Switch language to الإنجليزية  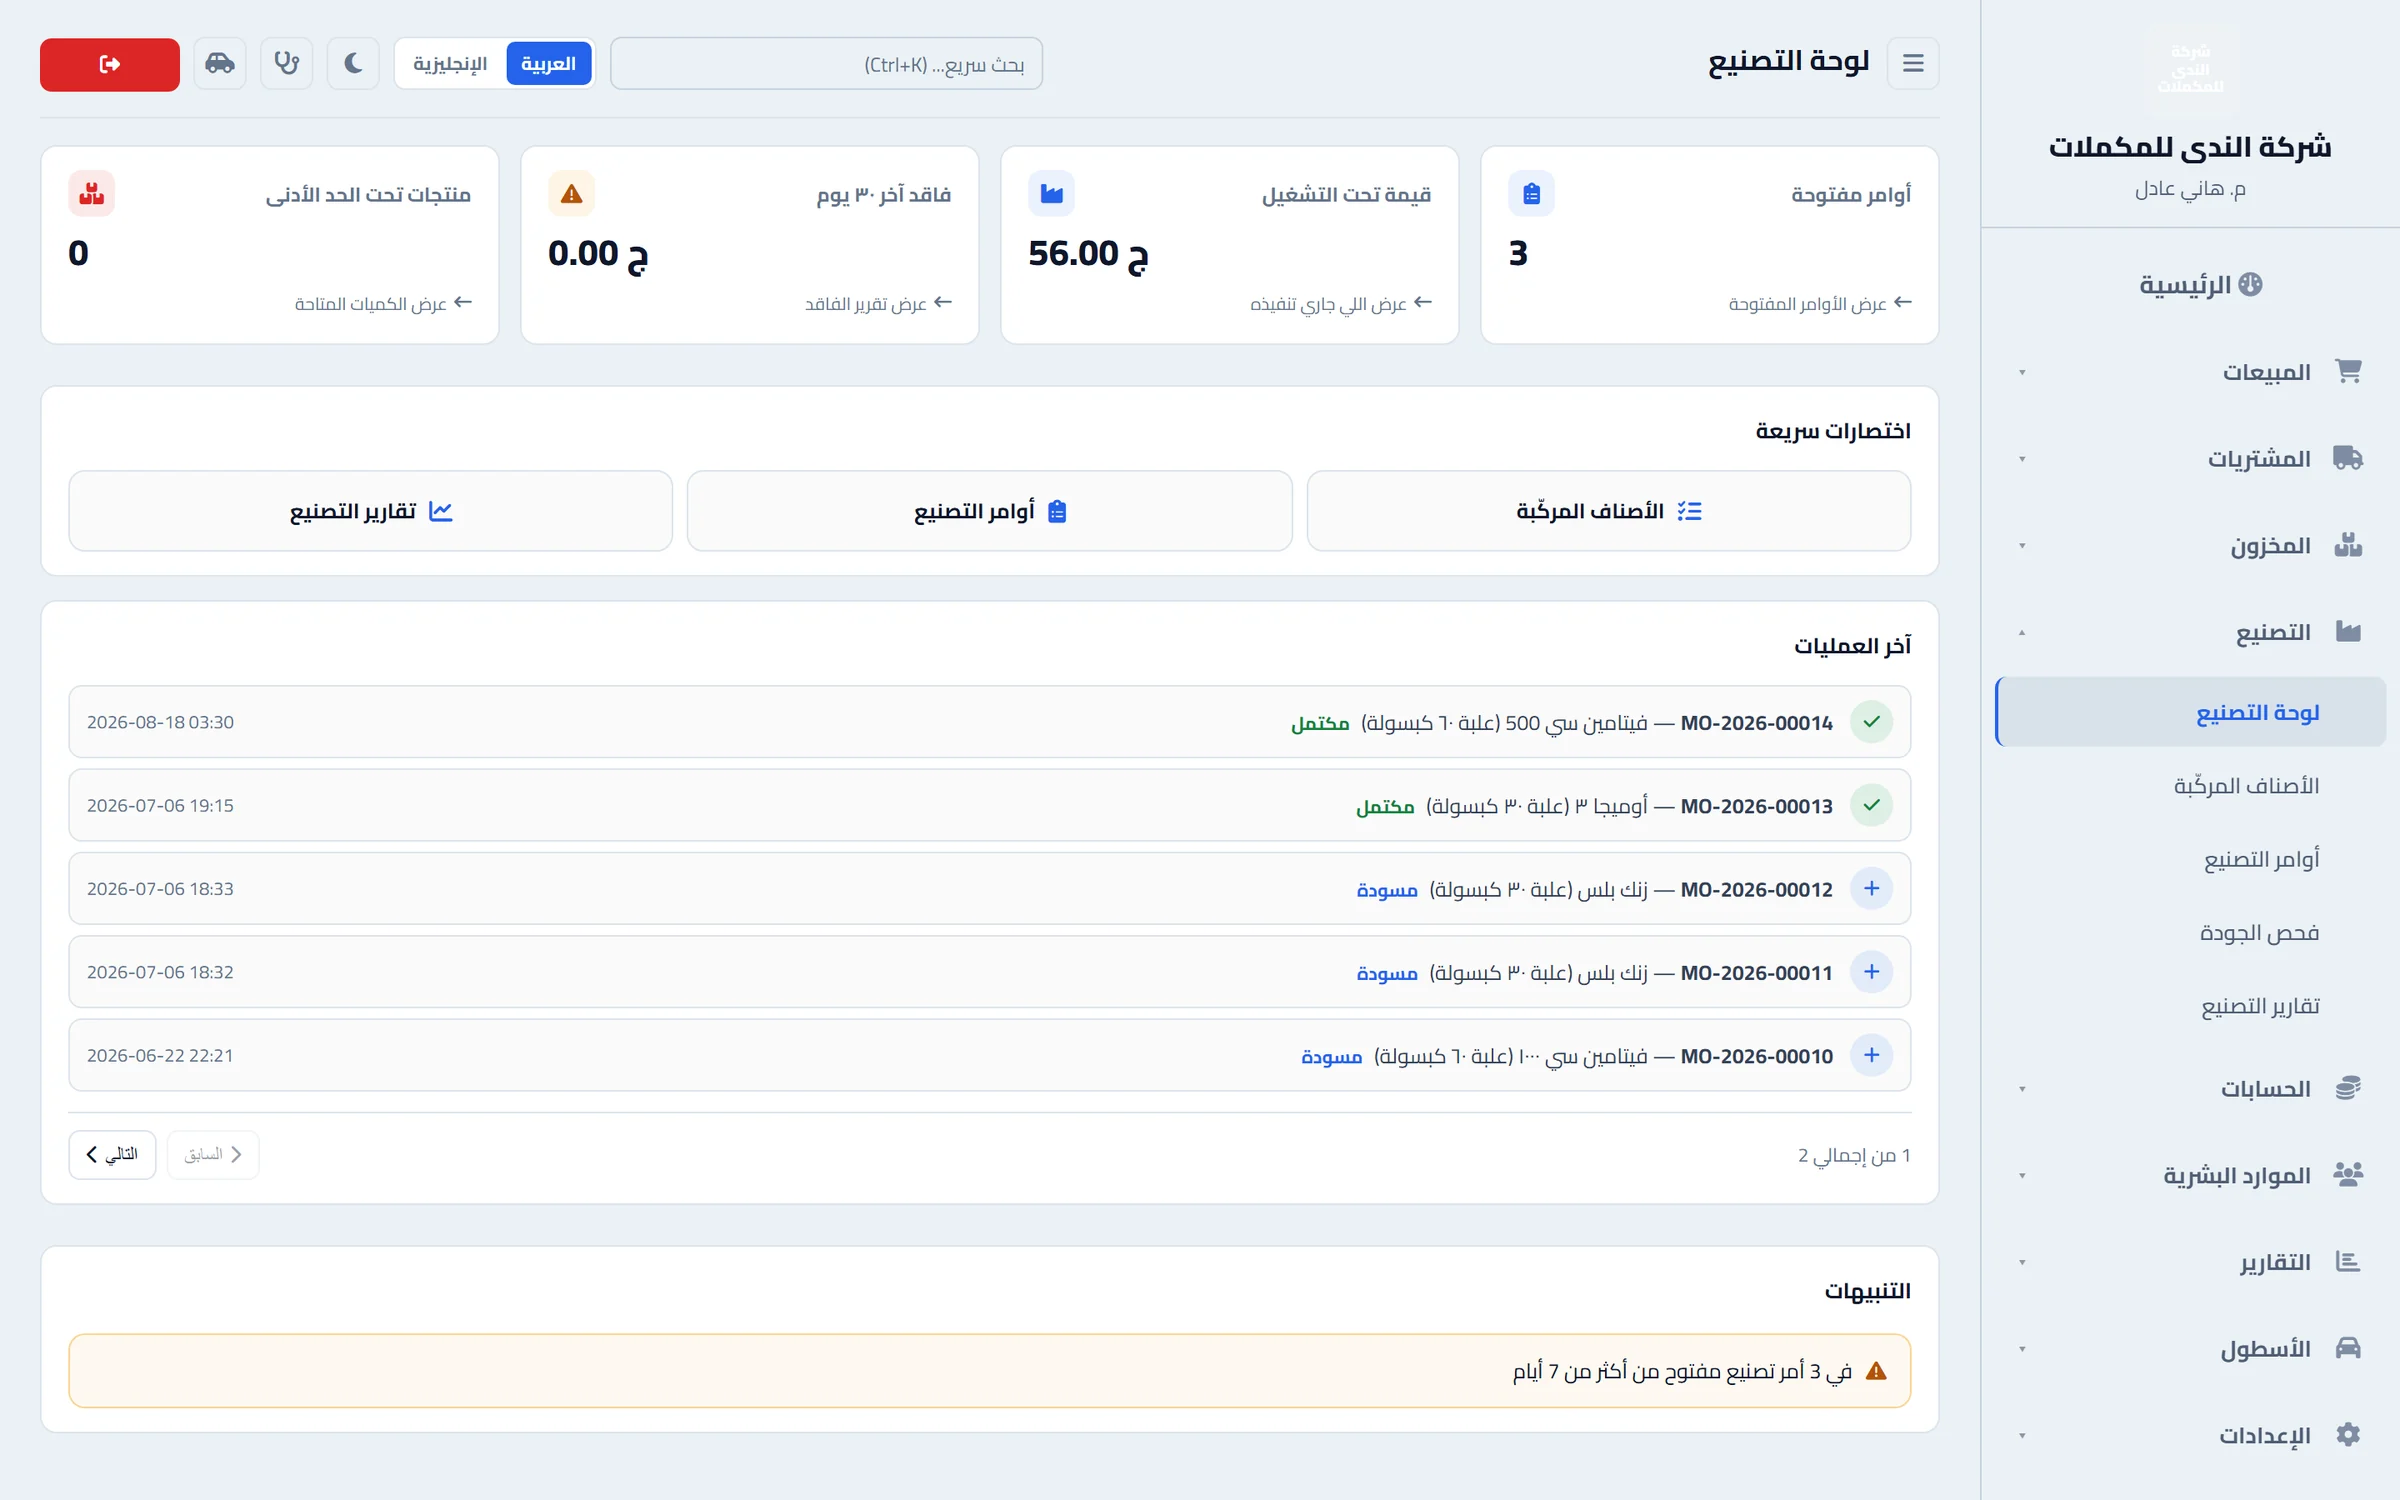(450, 64)
